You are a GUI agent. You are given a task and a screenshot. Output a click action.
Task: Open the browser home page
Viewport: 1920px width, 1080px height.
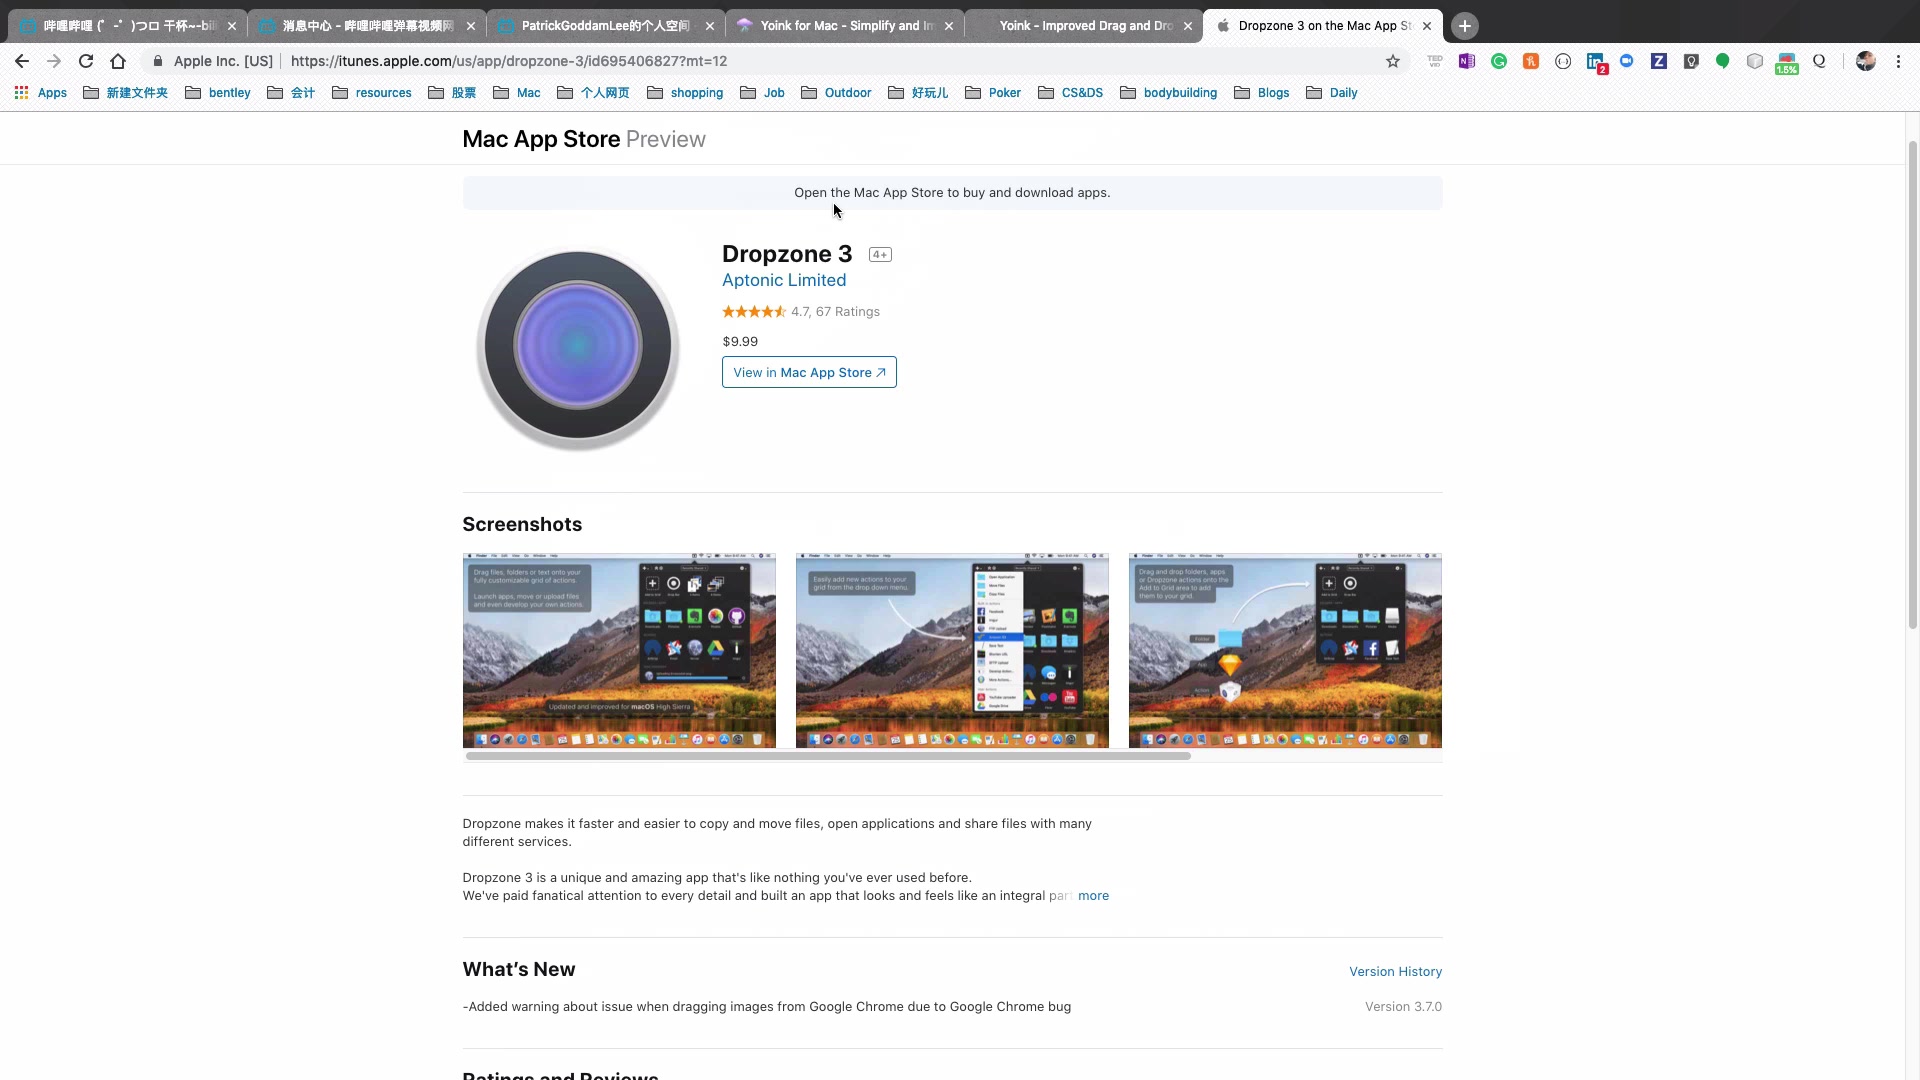click(x=118, y=61)
